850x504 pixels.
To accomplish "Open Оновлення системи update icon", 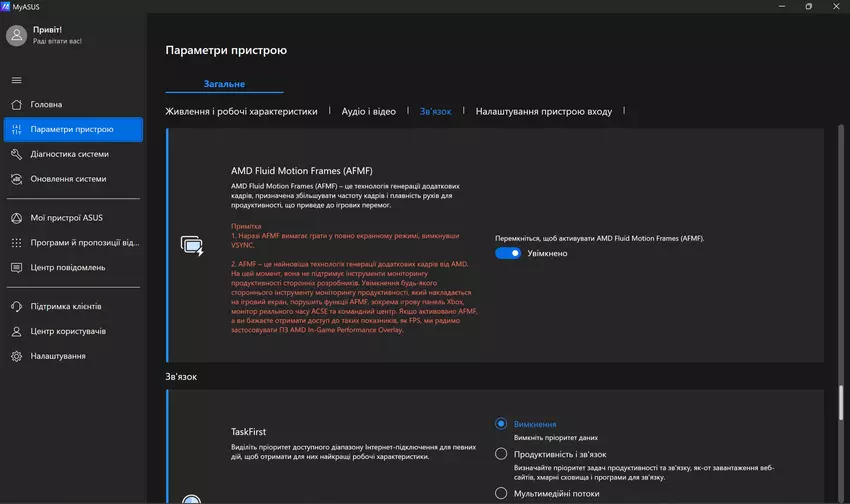I will coord(17,179).
